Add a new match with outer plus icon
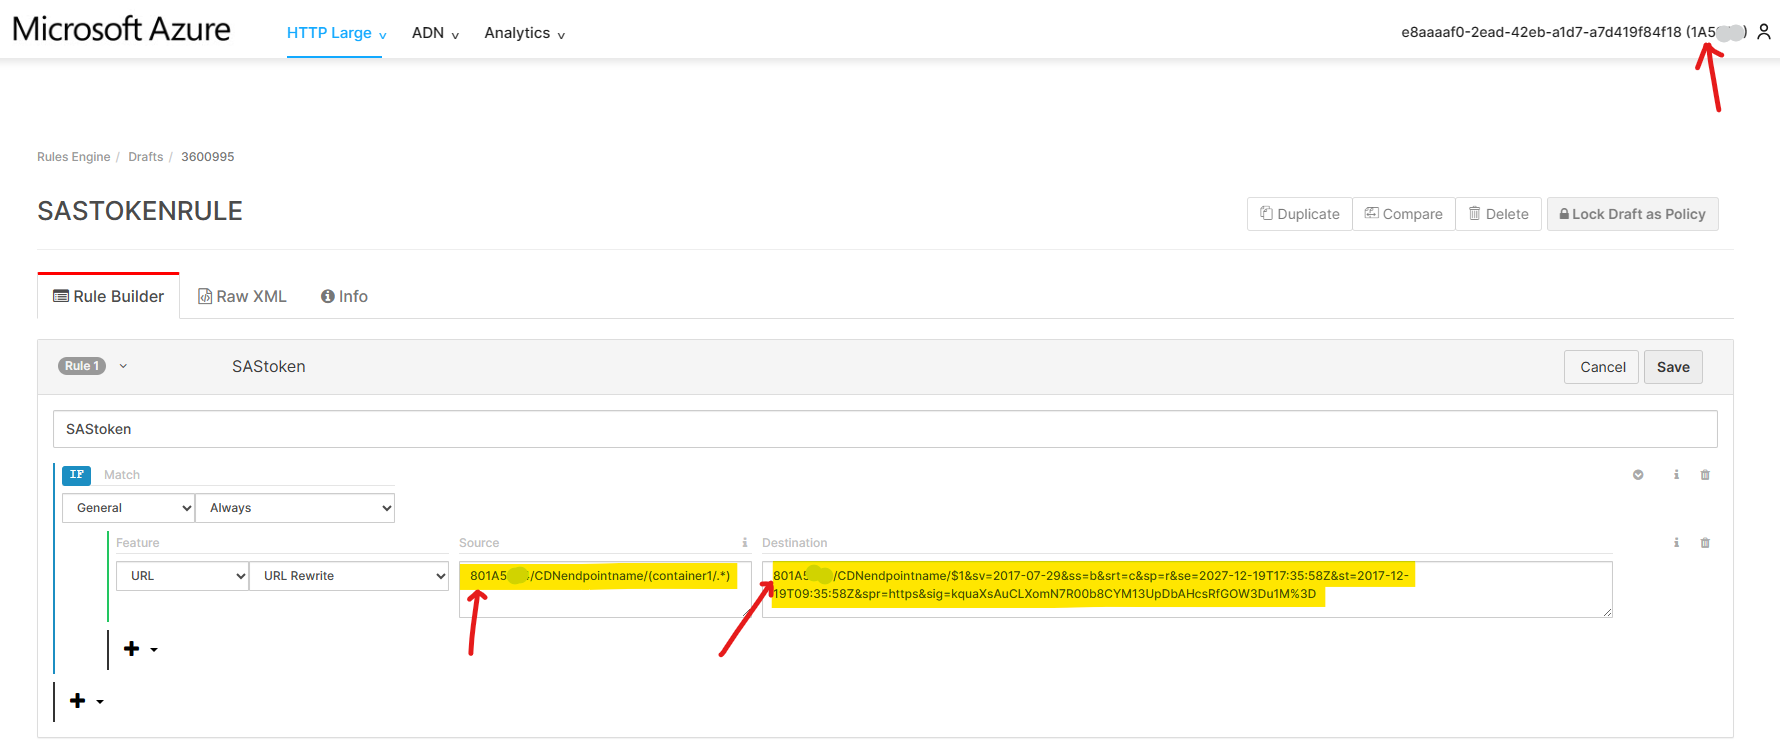This screenshot has height=749, width=1780. (x=77, y=701)
